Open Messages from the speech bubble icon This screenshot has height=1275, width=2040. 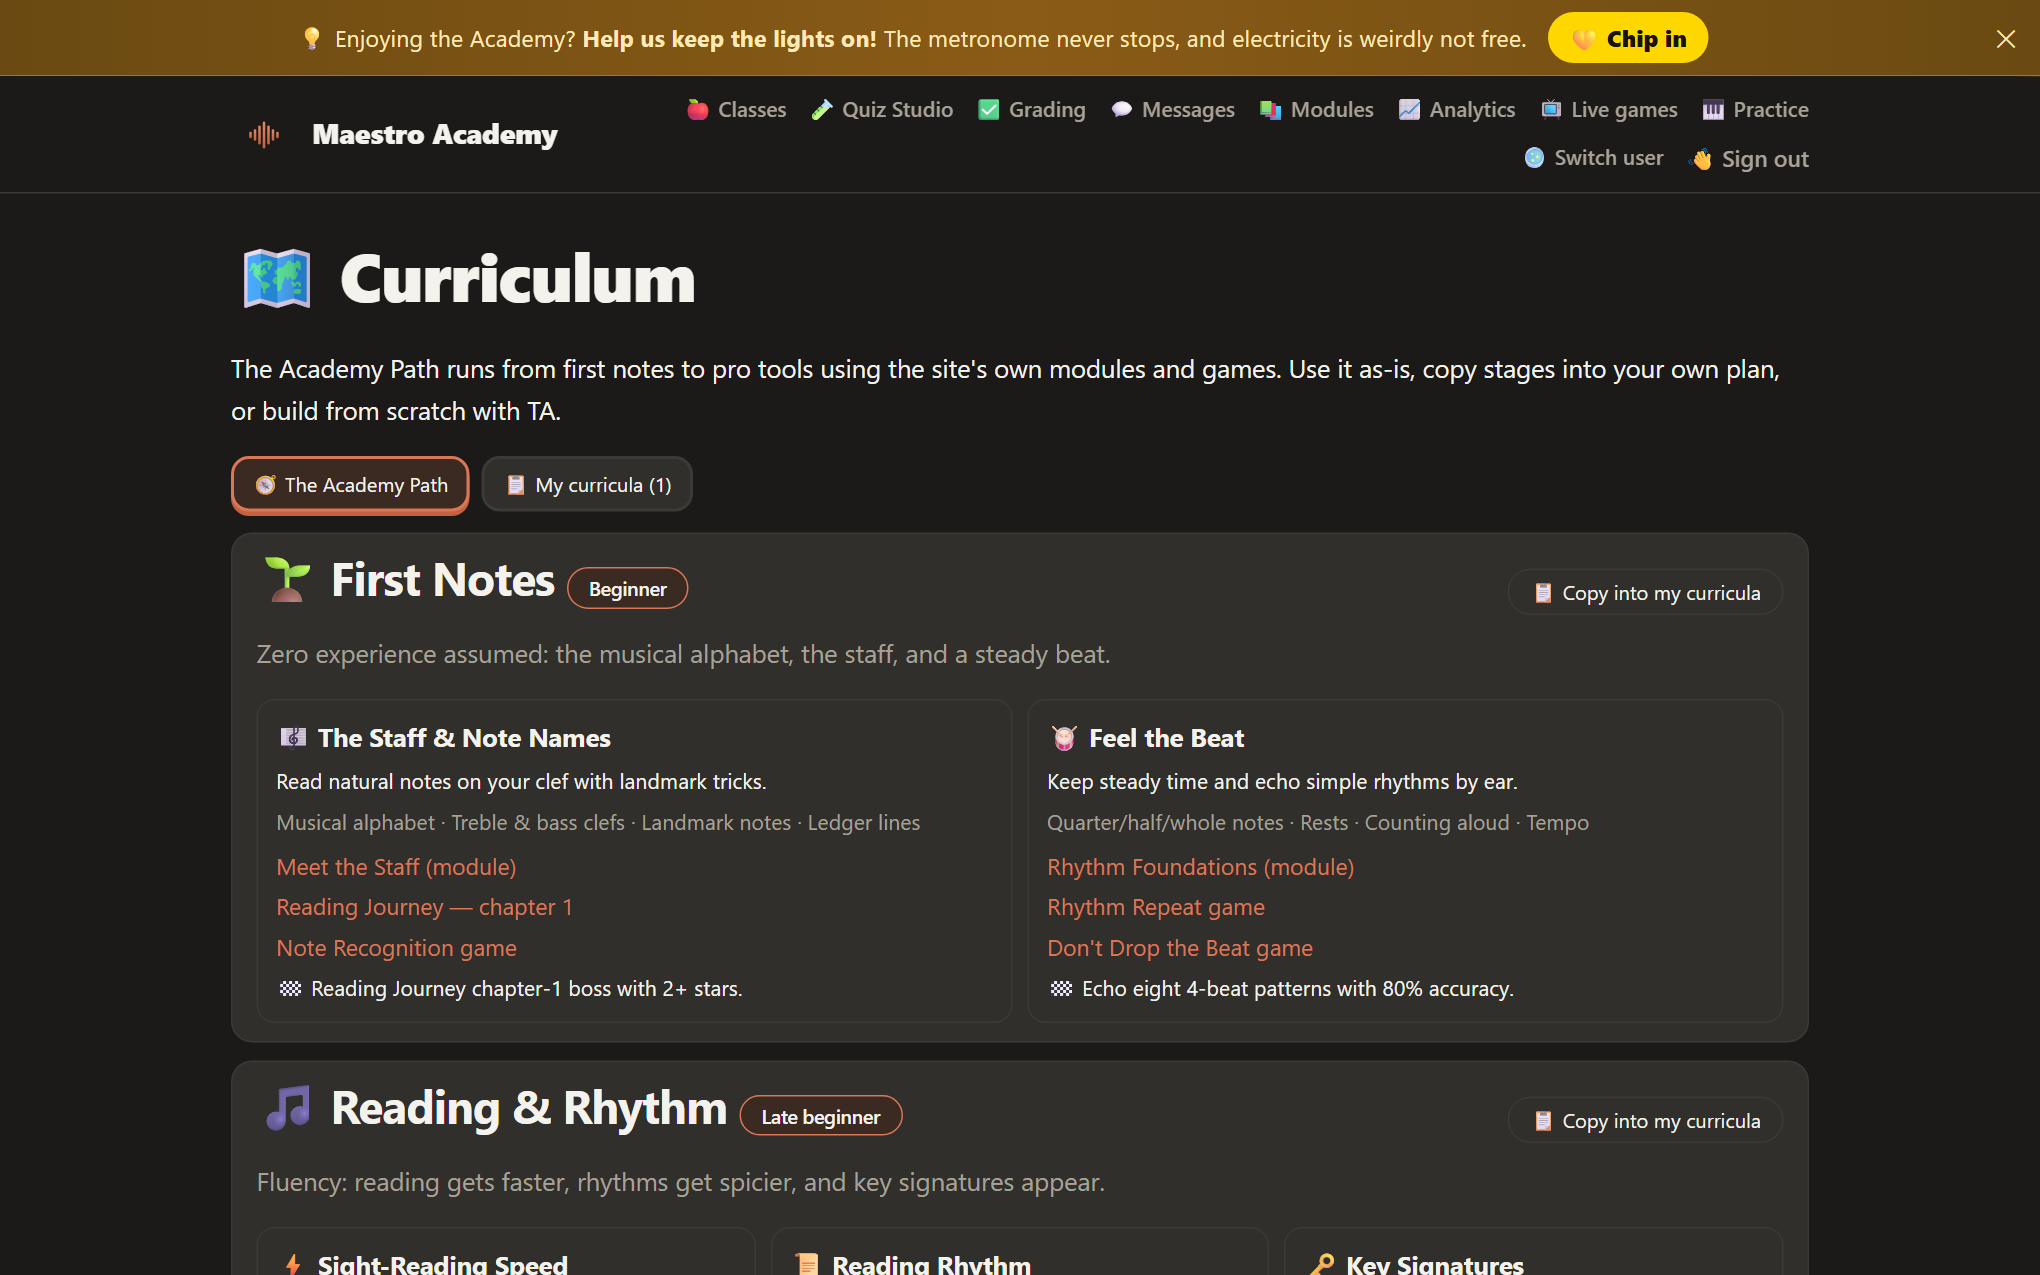tap(1121, 110)
